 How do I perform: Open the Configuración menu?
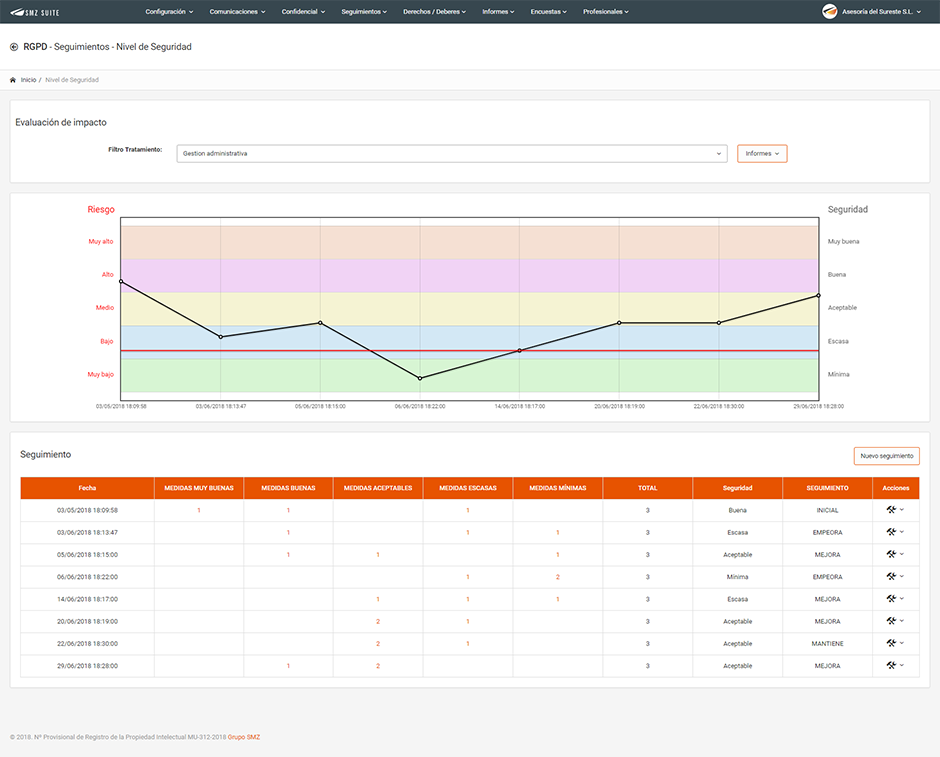[169, 11]
